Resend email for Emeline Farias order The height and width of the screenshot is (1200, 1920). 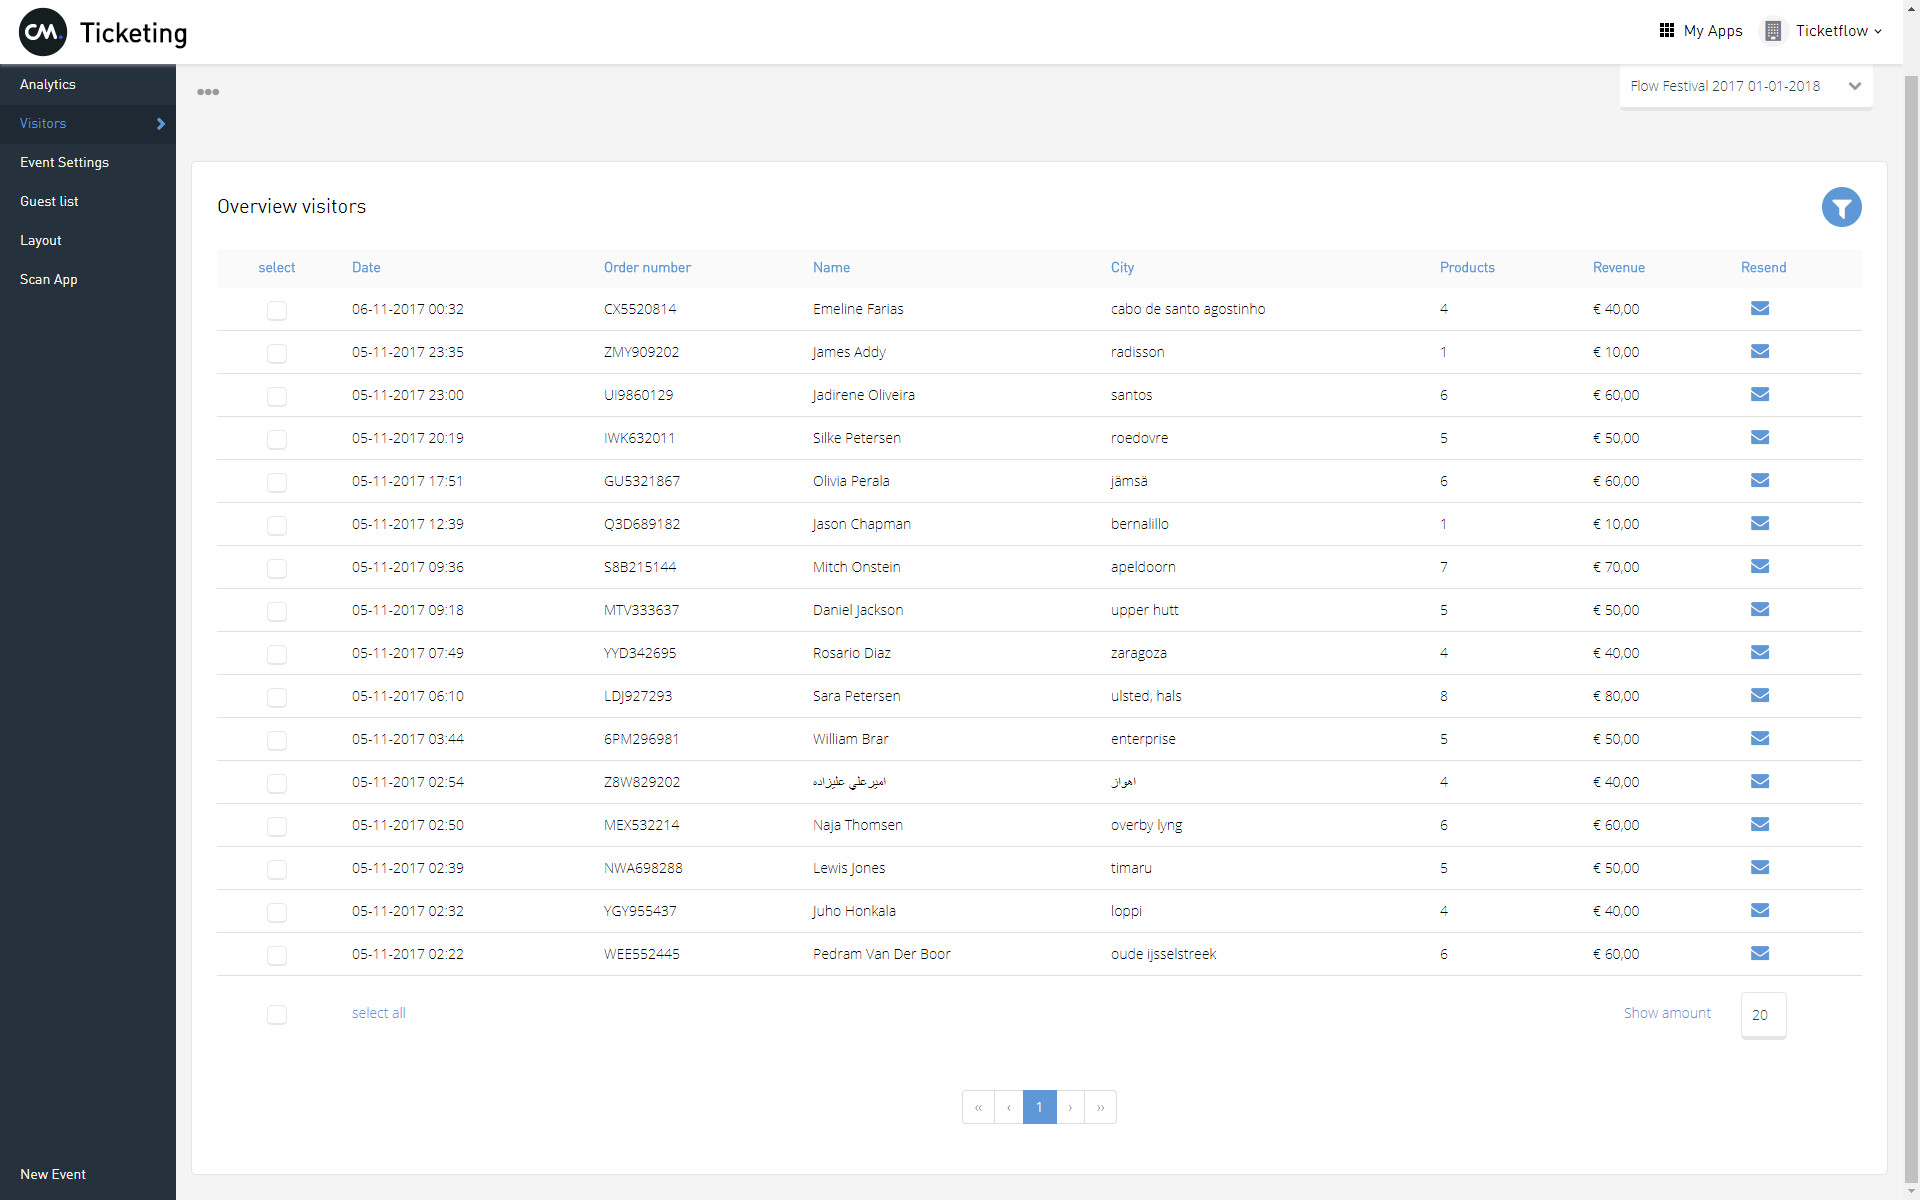click(1760, 308)
